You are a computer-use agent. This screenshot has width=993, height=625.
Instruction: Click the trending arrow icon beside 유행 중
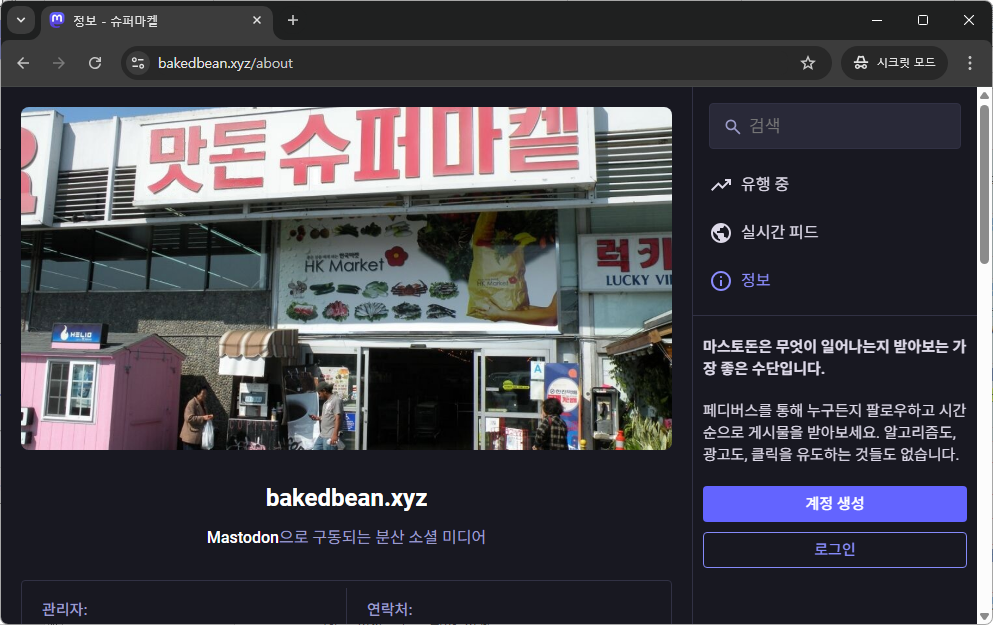(720, 184)
